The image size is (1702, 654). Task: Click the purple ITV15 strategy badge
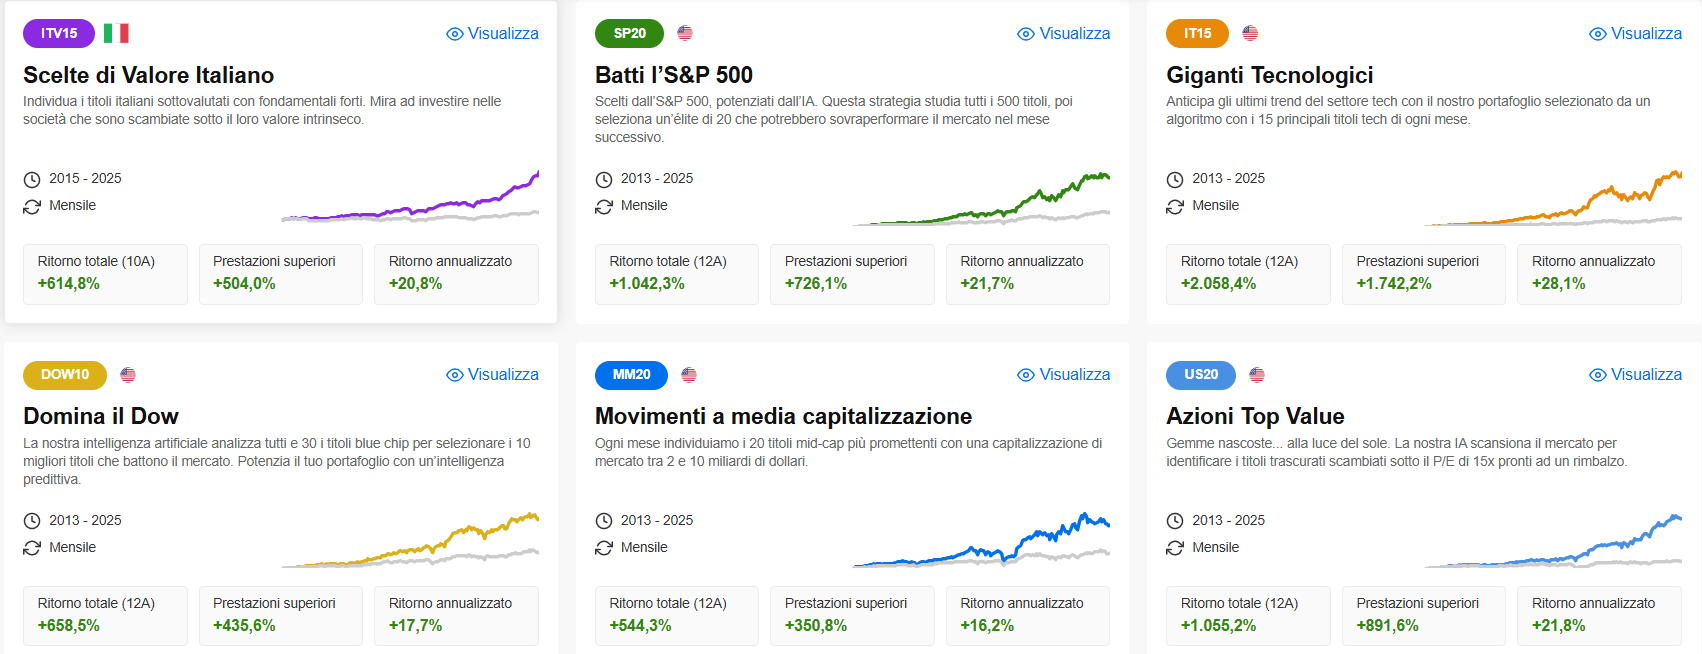(59, 33)
